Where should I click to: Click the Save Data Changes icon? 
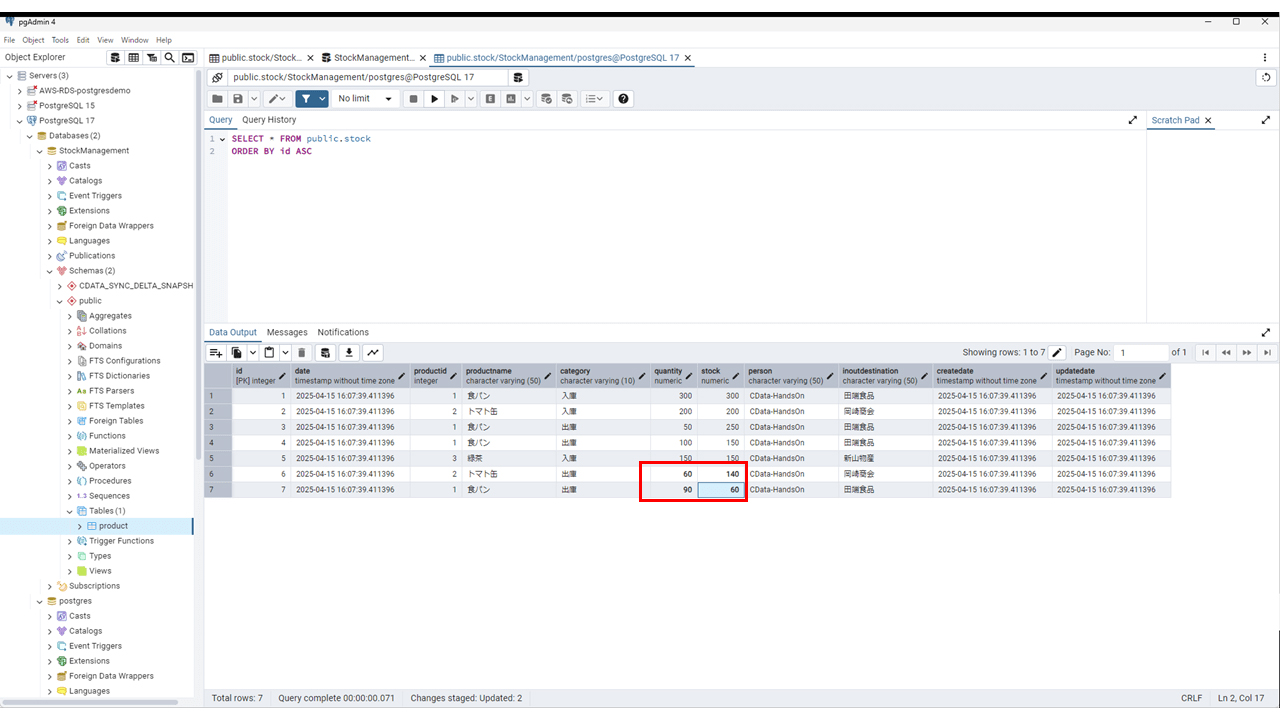pyautogui.click(x=324, y=353)
